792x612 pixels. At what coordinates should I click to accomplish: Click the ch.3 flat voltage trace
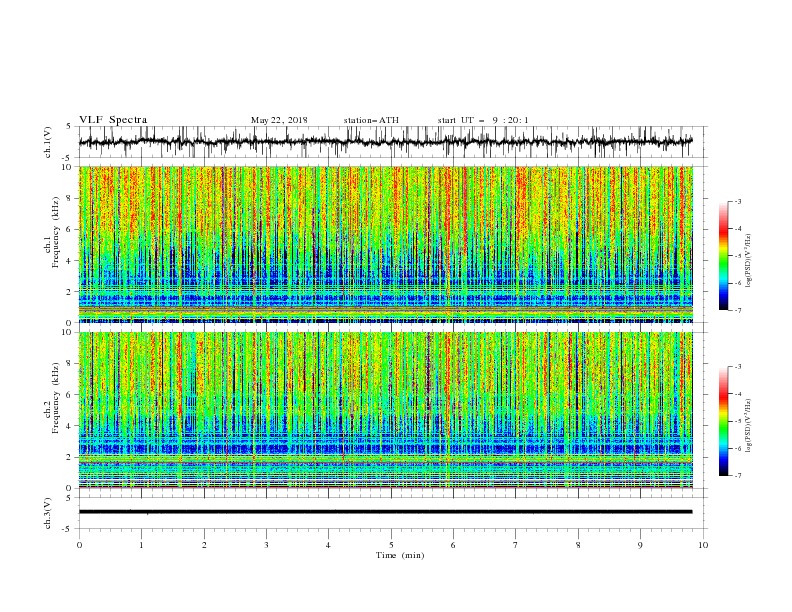pos(385,512)
